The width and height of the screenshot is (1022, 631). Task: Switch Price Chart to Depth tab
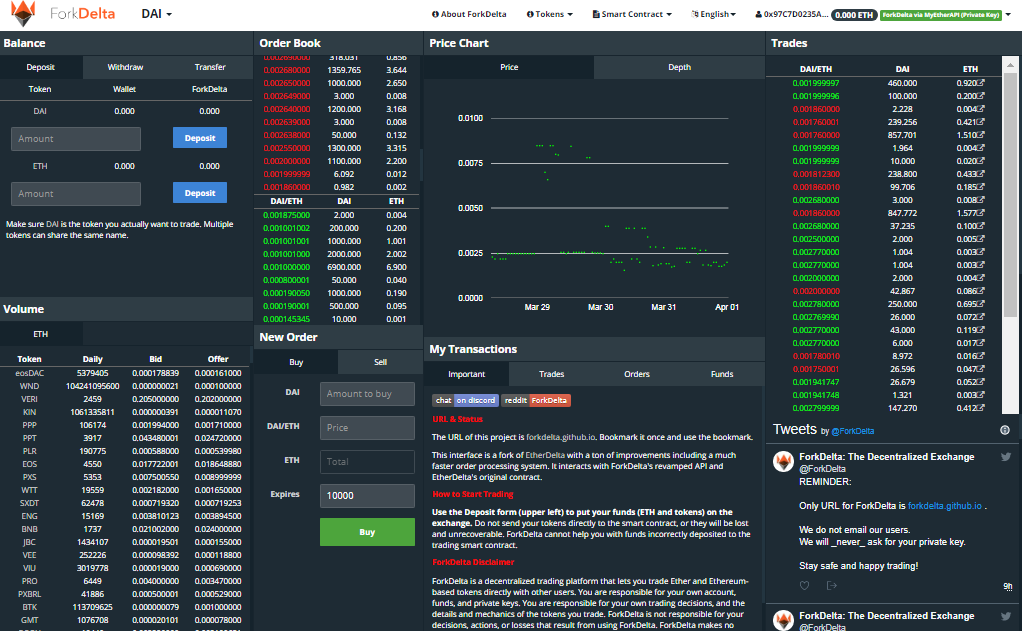679,67
